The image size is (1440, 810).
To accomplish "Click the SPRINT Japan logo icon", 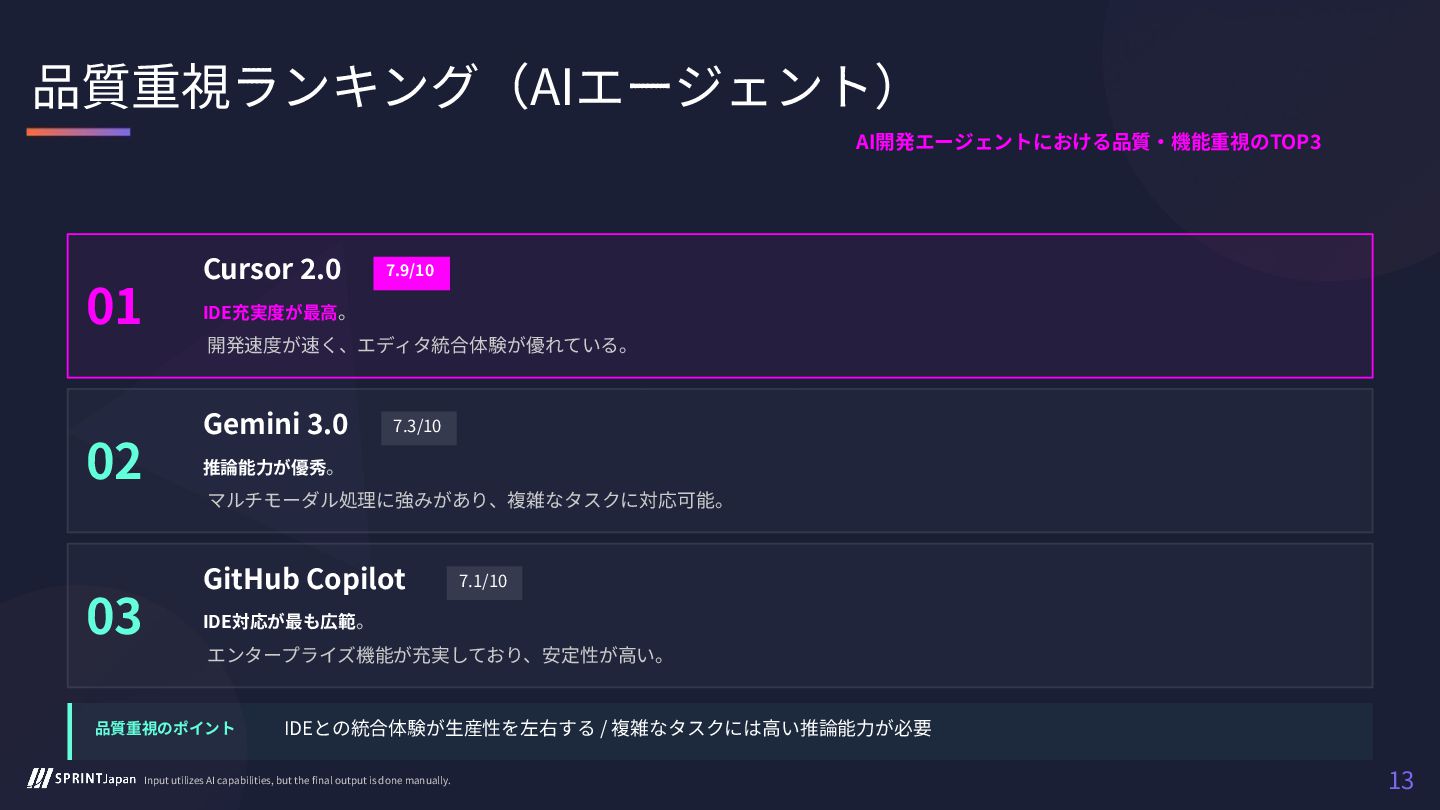I will click(40, 779).
